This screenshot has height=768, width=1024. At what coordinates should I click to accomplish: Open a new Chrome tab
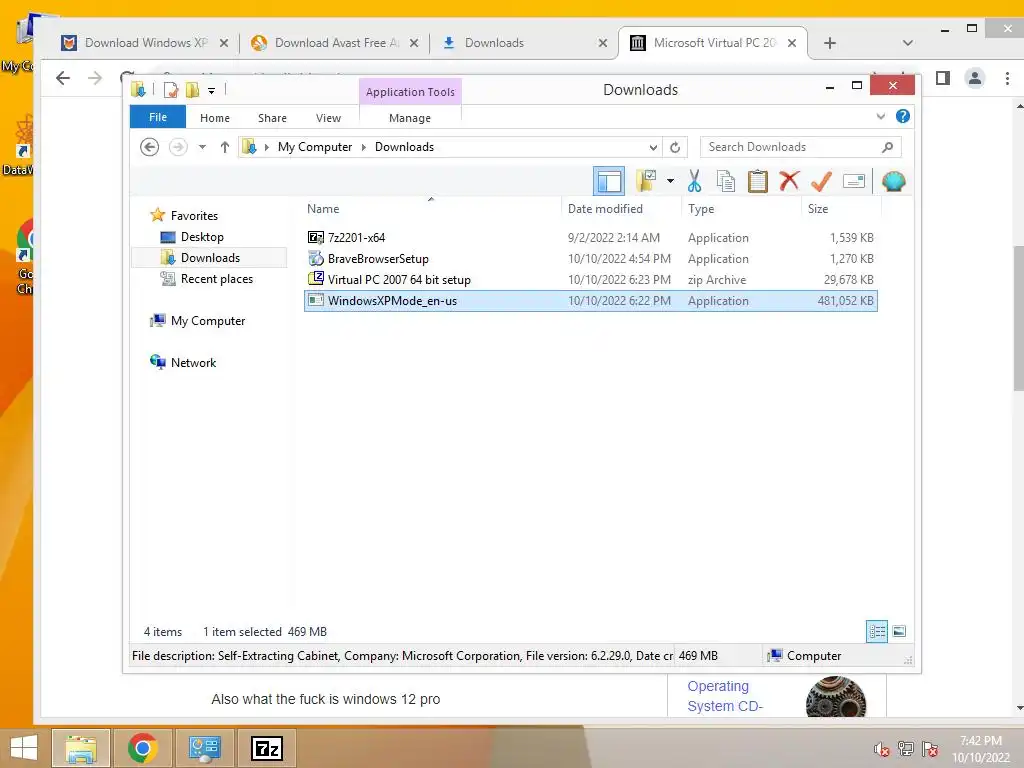click(829, 43)
